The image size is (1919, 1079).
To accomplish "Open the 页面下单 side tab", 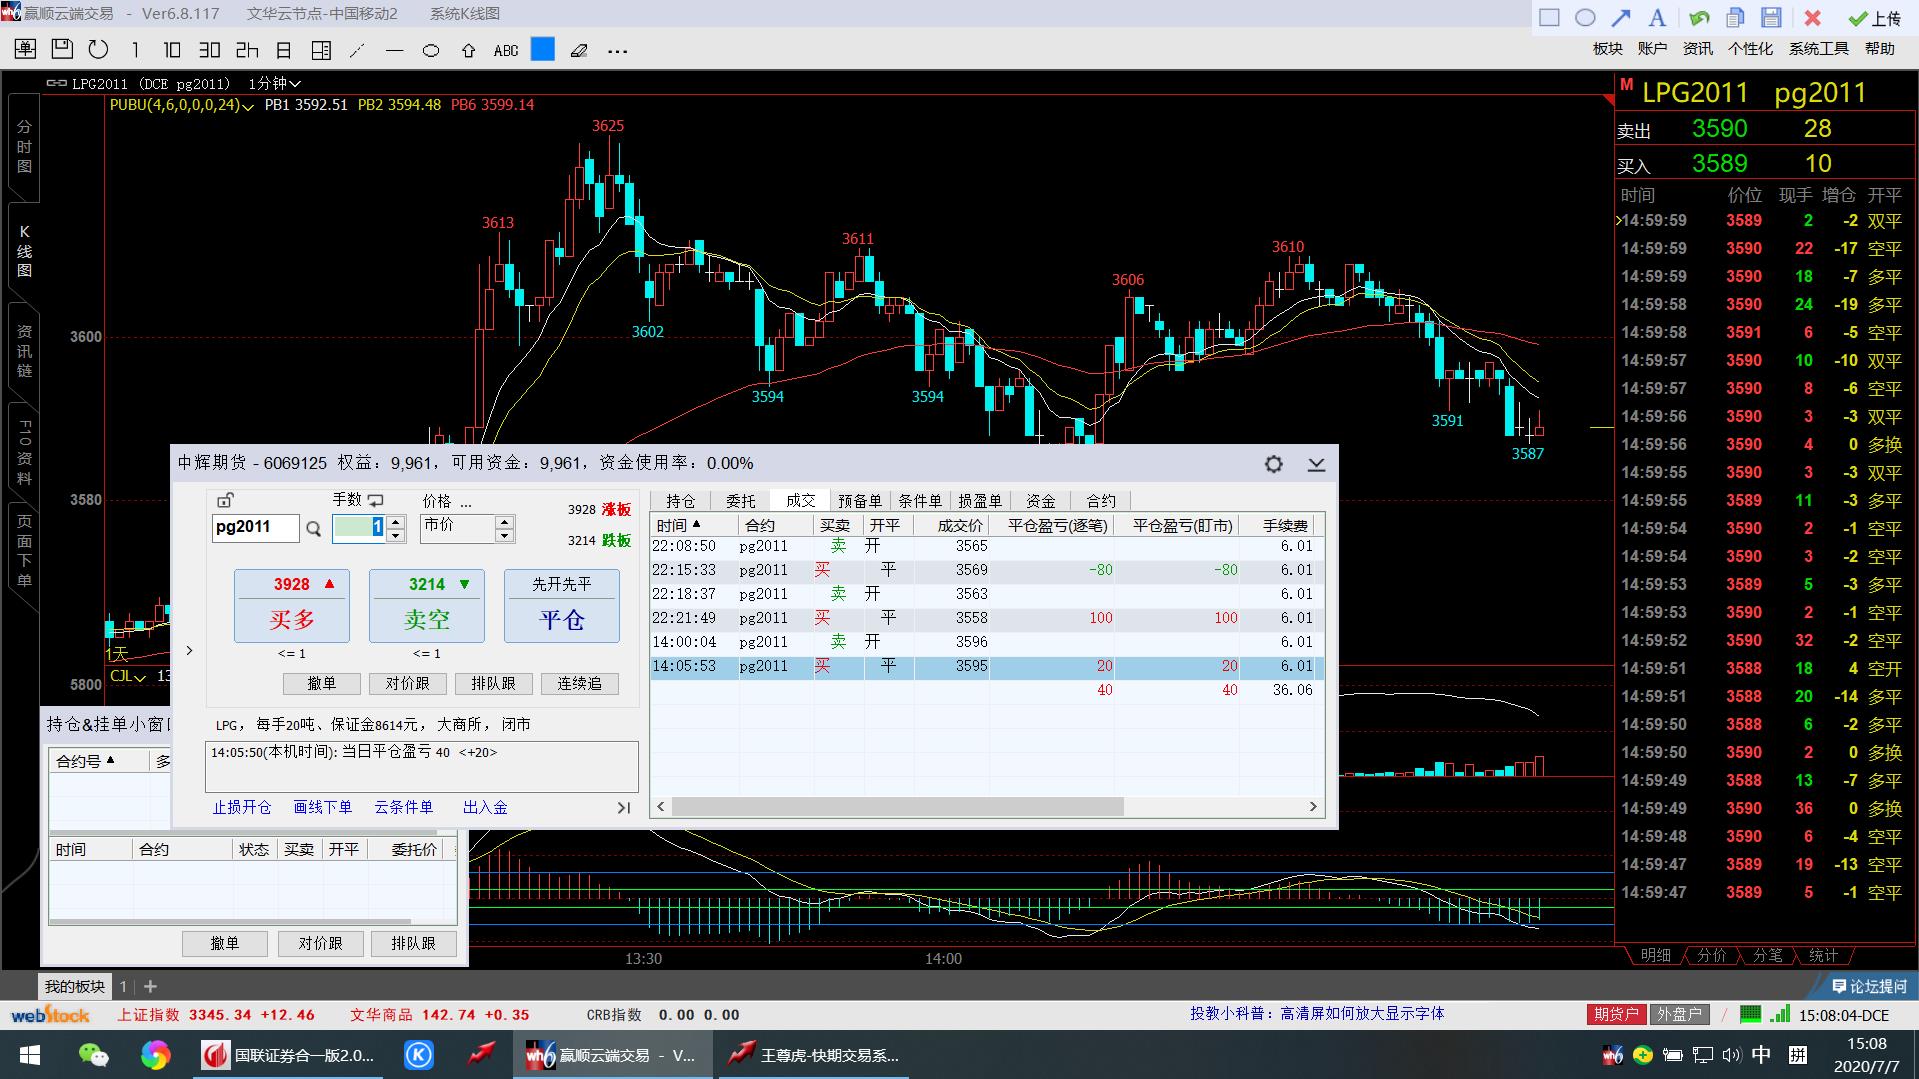I will (24, 550).
